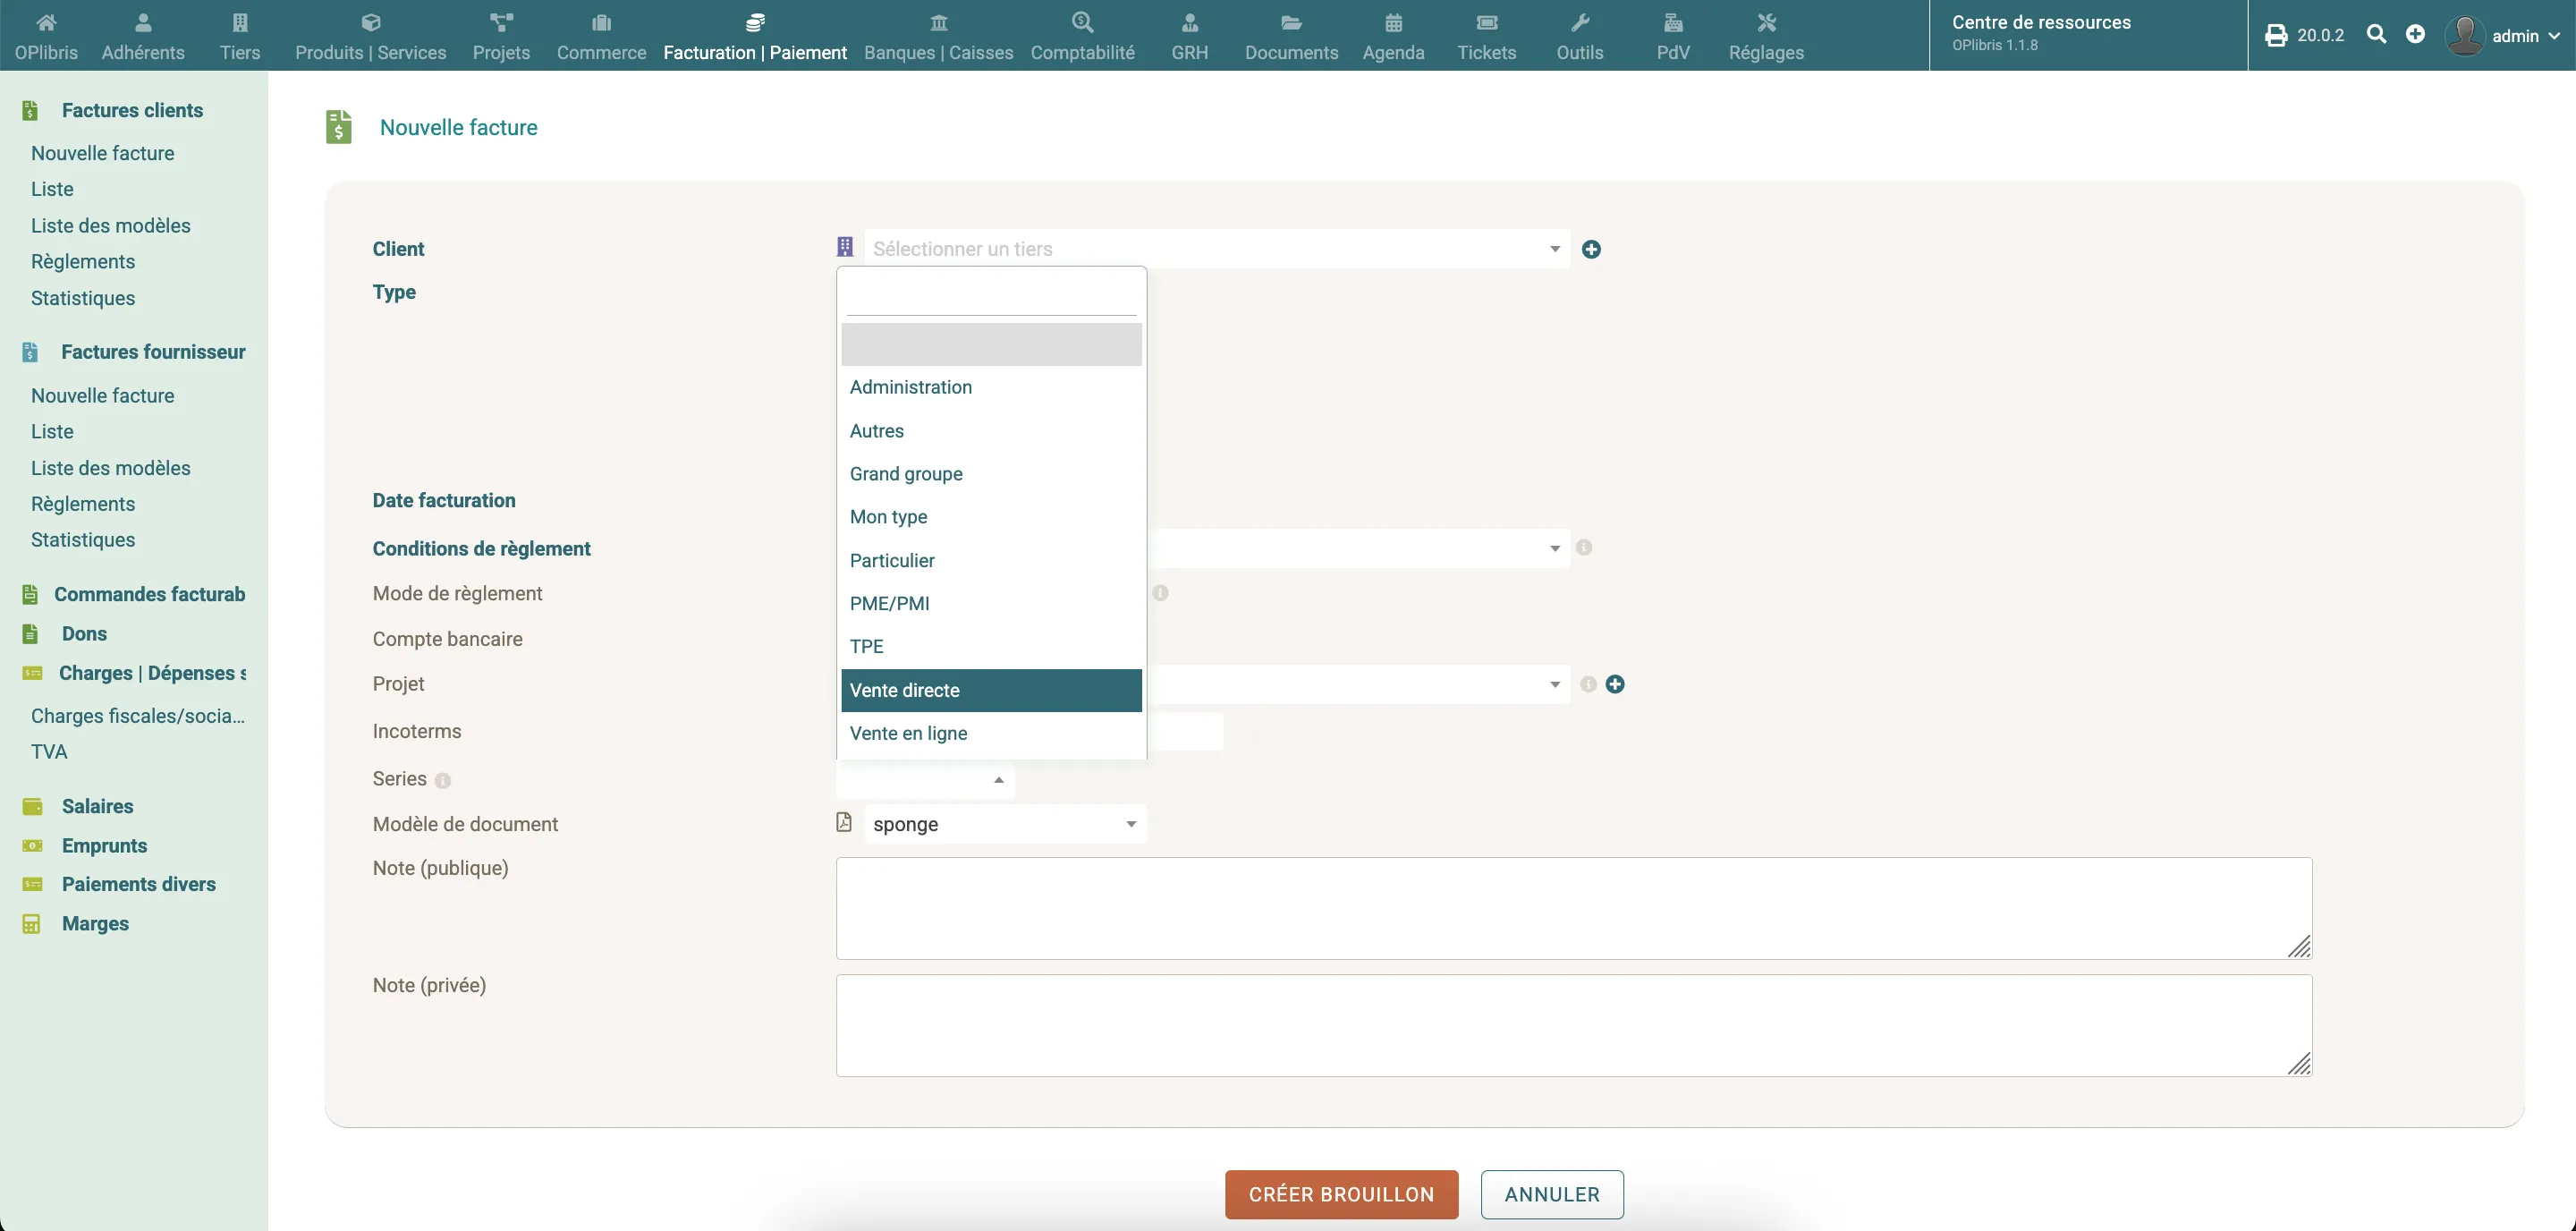
Task: Open Règlements link under Factures clients
Action: (x=83, y=262)
